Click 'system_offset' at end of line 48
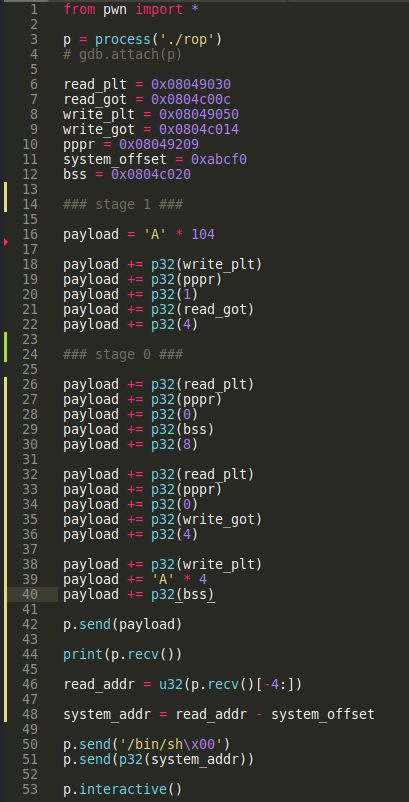The height and width of the screenshot is (802, 409). 323,715
